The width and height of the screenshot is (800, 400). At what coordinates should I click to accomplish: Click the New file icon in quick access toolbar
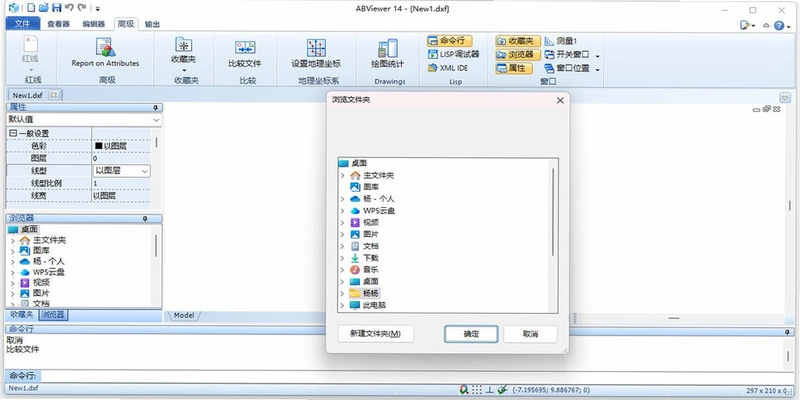coord(31,8)
